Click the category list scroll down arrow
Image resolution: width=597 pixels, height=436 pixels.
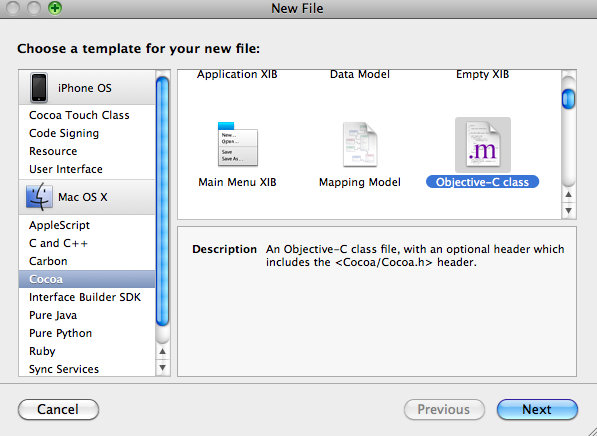(x=163, y=368)
